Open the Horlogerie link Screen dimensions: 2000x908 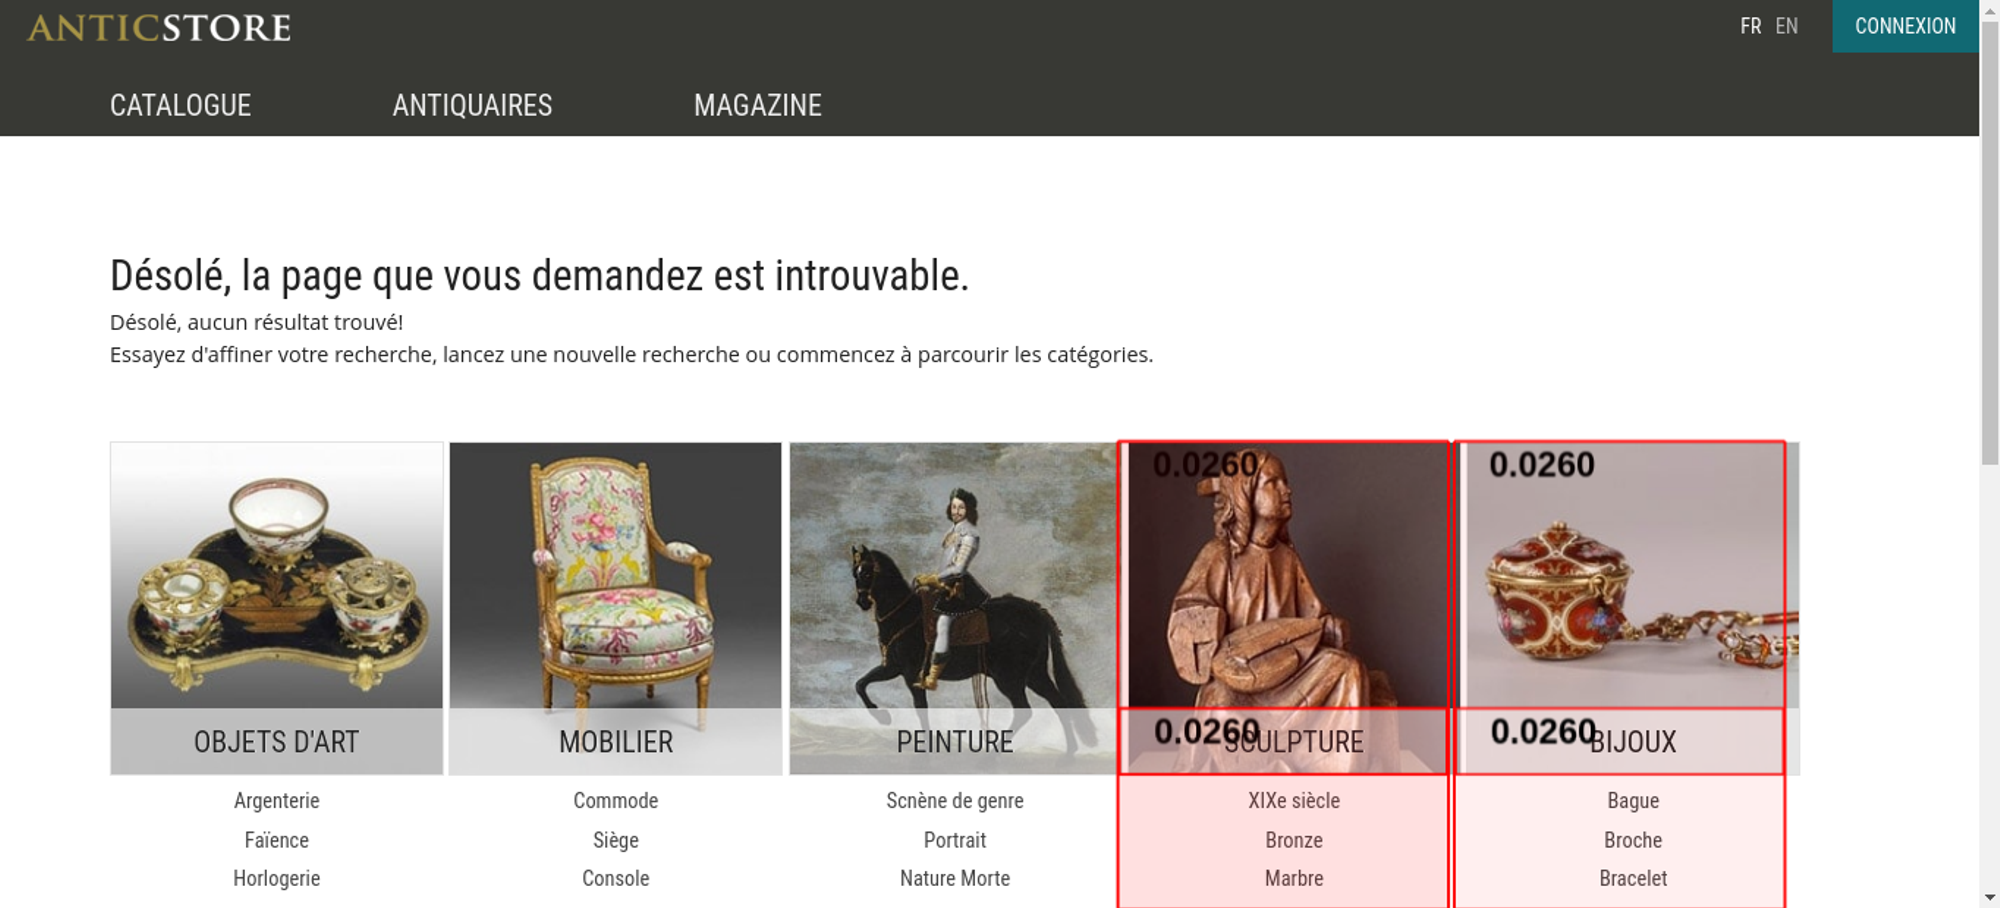(x=277, y=878)
